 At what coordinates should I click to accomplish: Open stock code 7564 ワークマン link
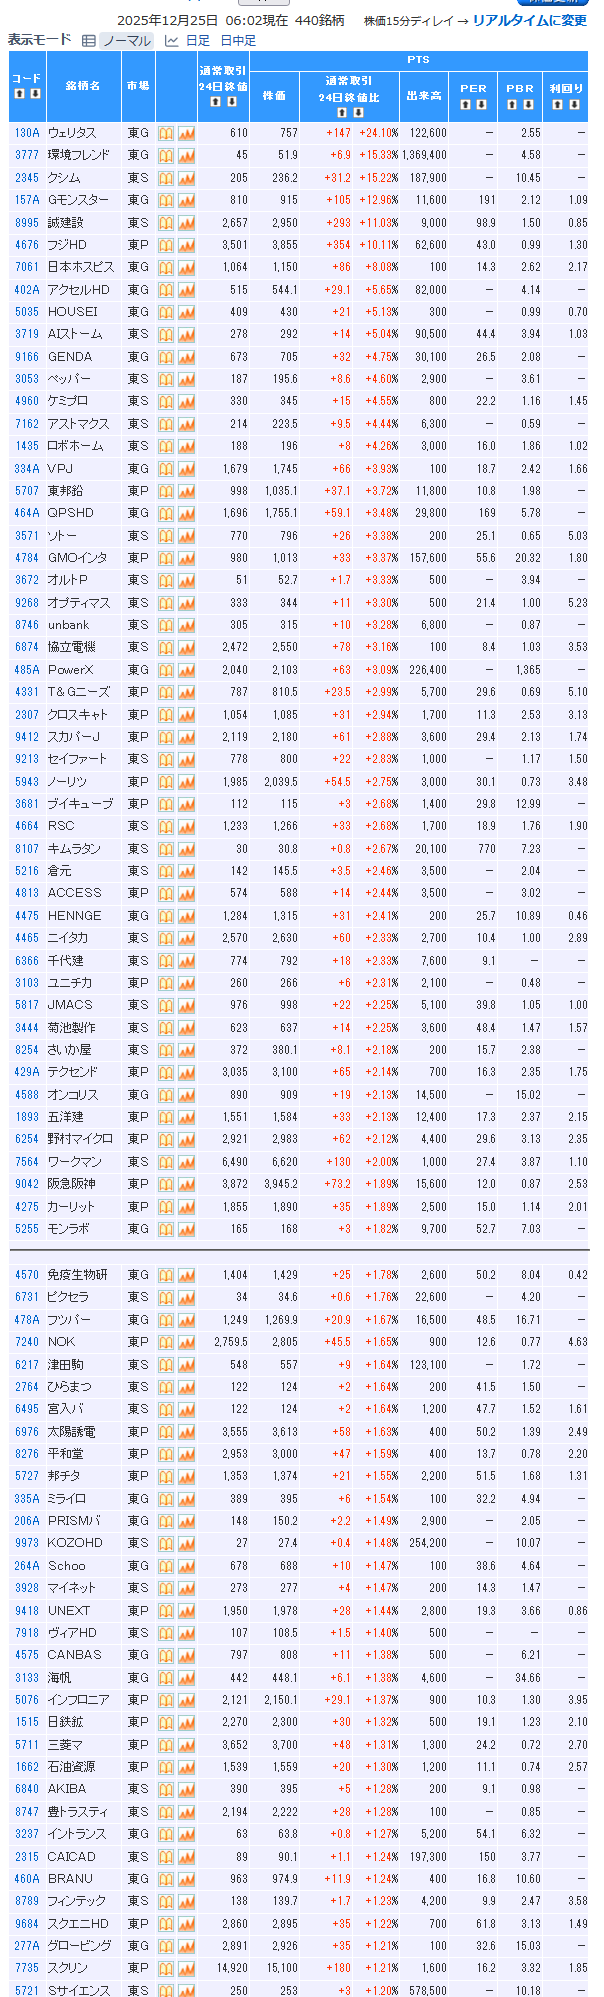27,1162
